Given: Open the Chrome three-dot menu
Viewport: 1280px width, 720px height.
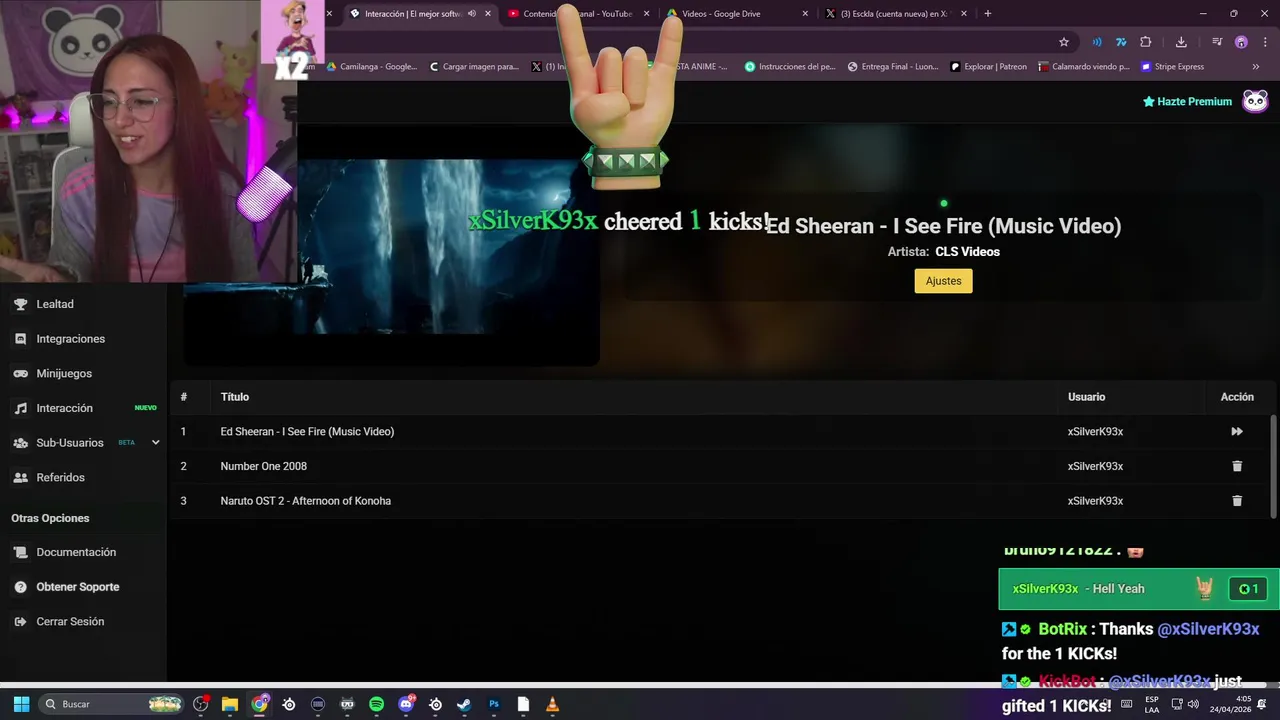Looking at the screenshot, I should point(1265,42).
